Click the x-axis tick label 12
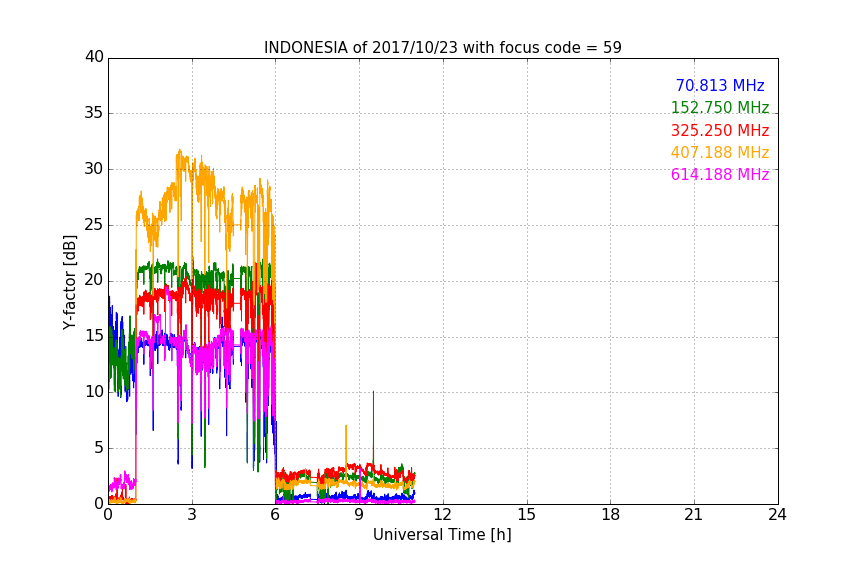This screenshot has height=576, width=864. click(x=442, y=515)
